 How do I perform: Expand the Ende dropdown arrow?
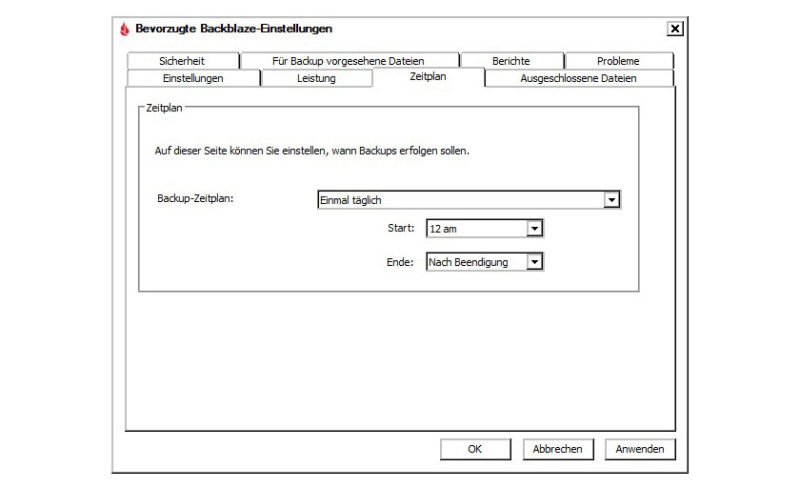tap(534, 262)
